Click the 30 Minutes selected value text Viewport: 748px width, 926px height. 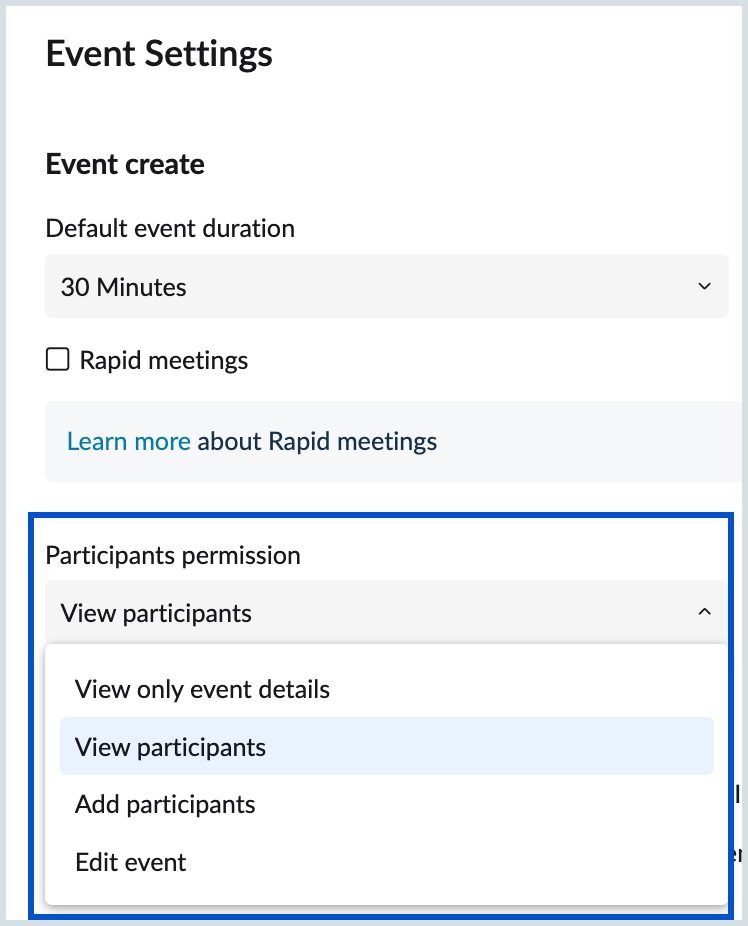tap(124, 287)
